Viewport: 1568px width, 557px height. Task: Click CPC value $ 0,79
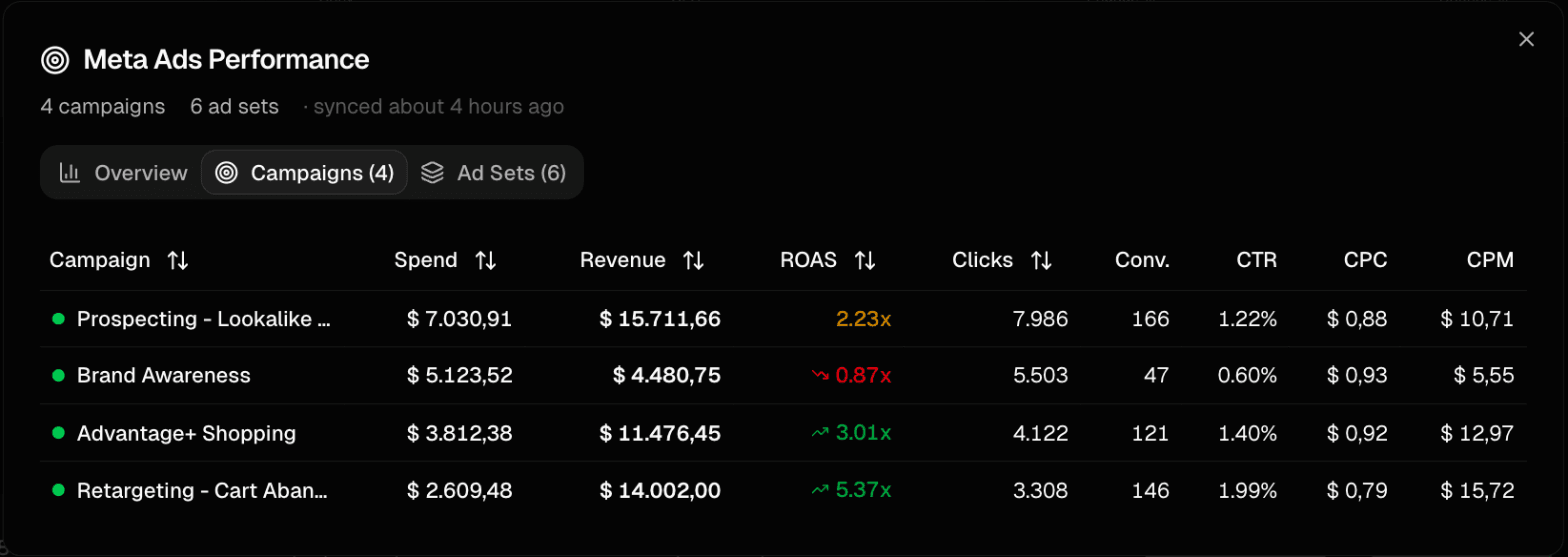click(1358, 490)
